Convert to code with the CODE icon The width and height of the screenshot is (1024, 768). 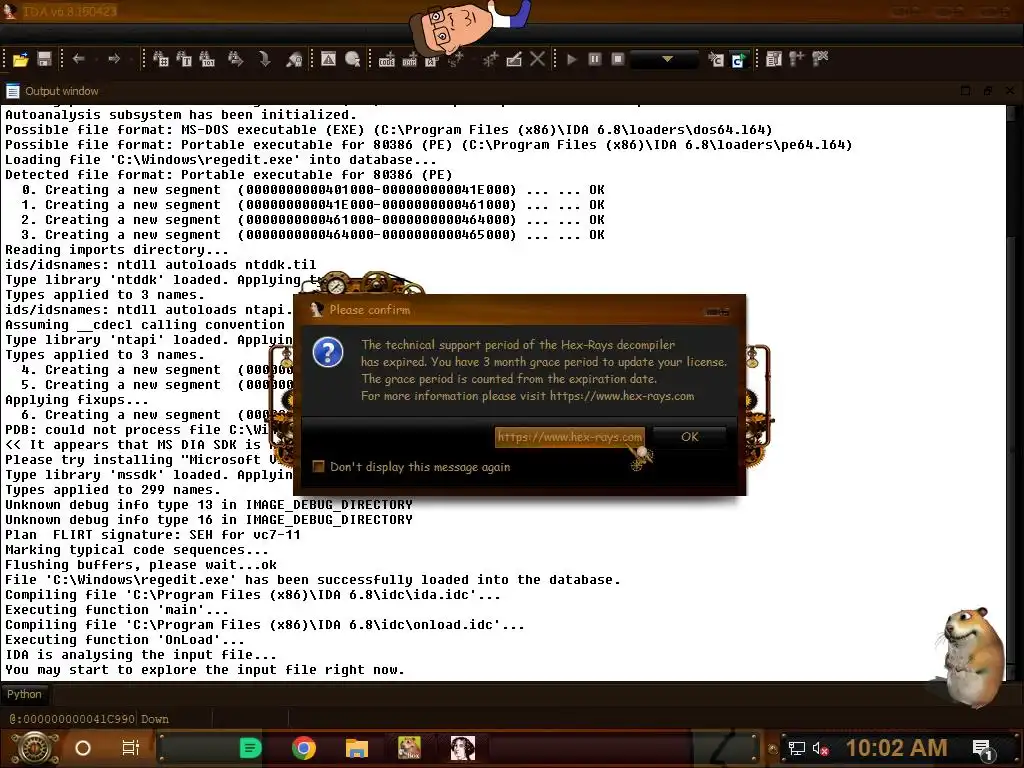(387, 59)
